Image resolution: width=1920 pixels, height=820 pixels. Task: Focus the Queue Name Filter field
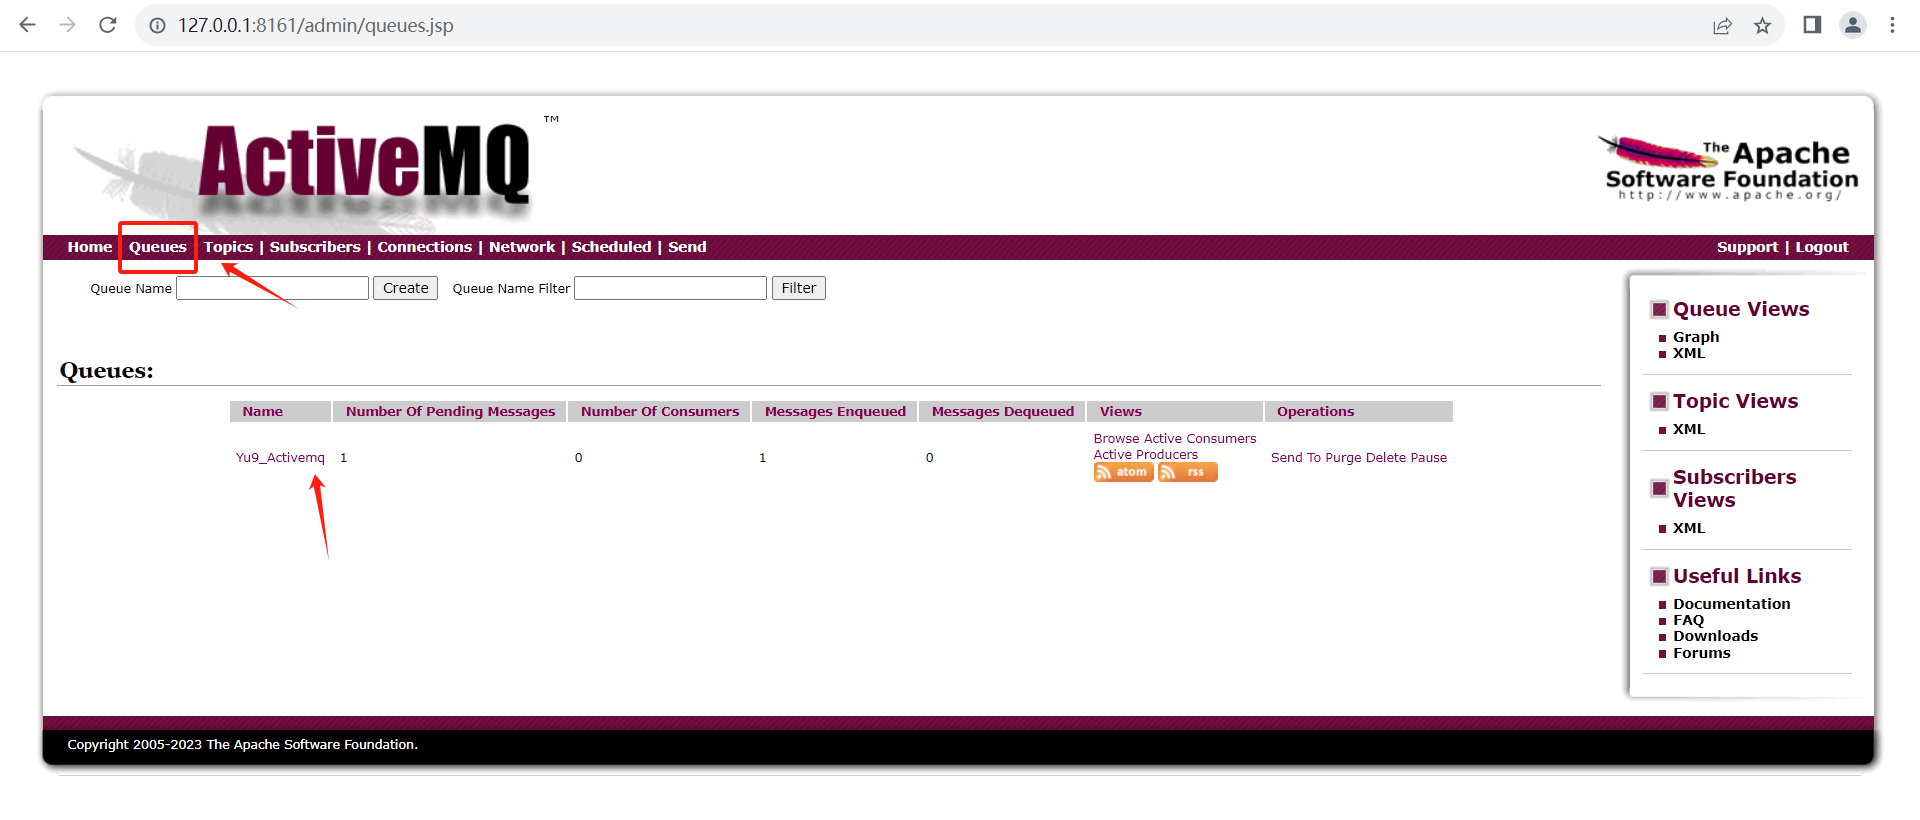point(670,288)
